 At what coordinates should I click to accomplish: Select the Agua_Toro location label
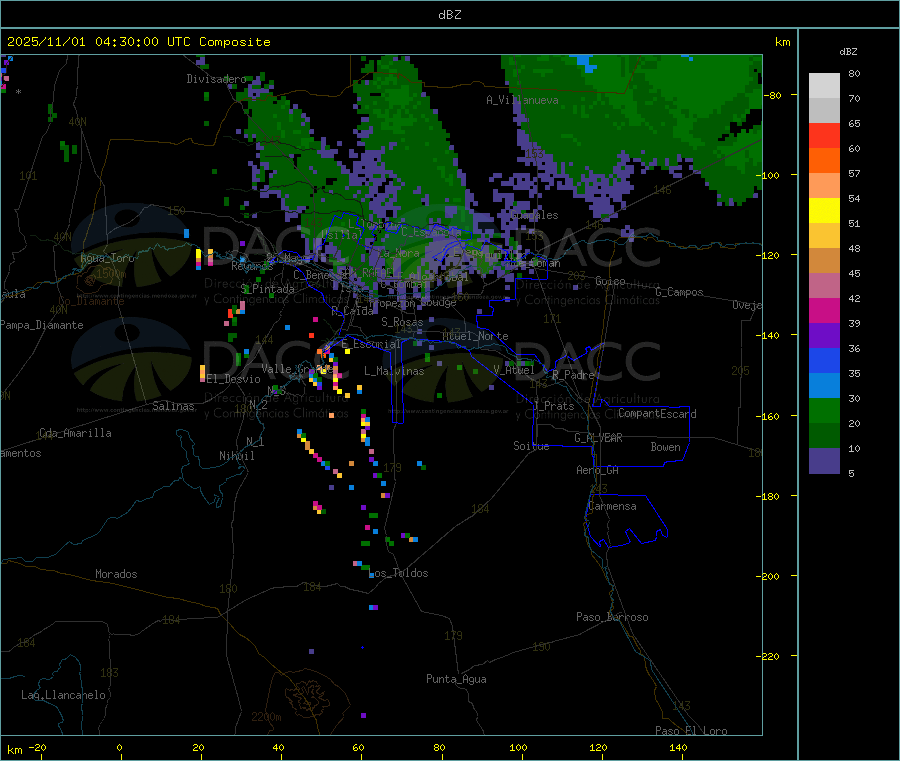[x=107, y=258]
